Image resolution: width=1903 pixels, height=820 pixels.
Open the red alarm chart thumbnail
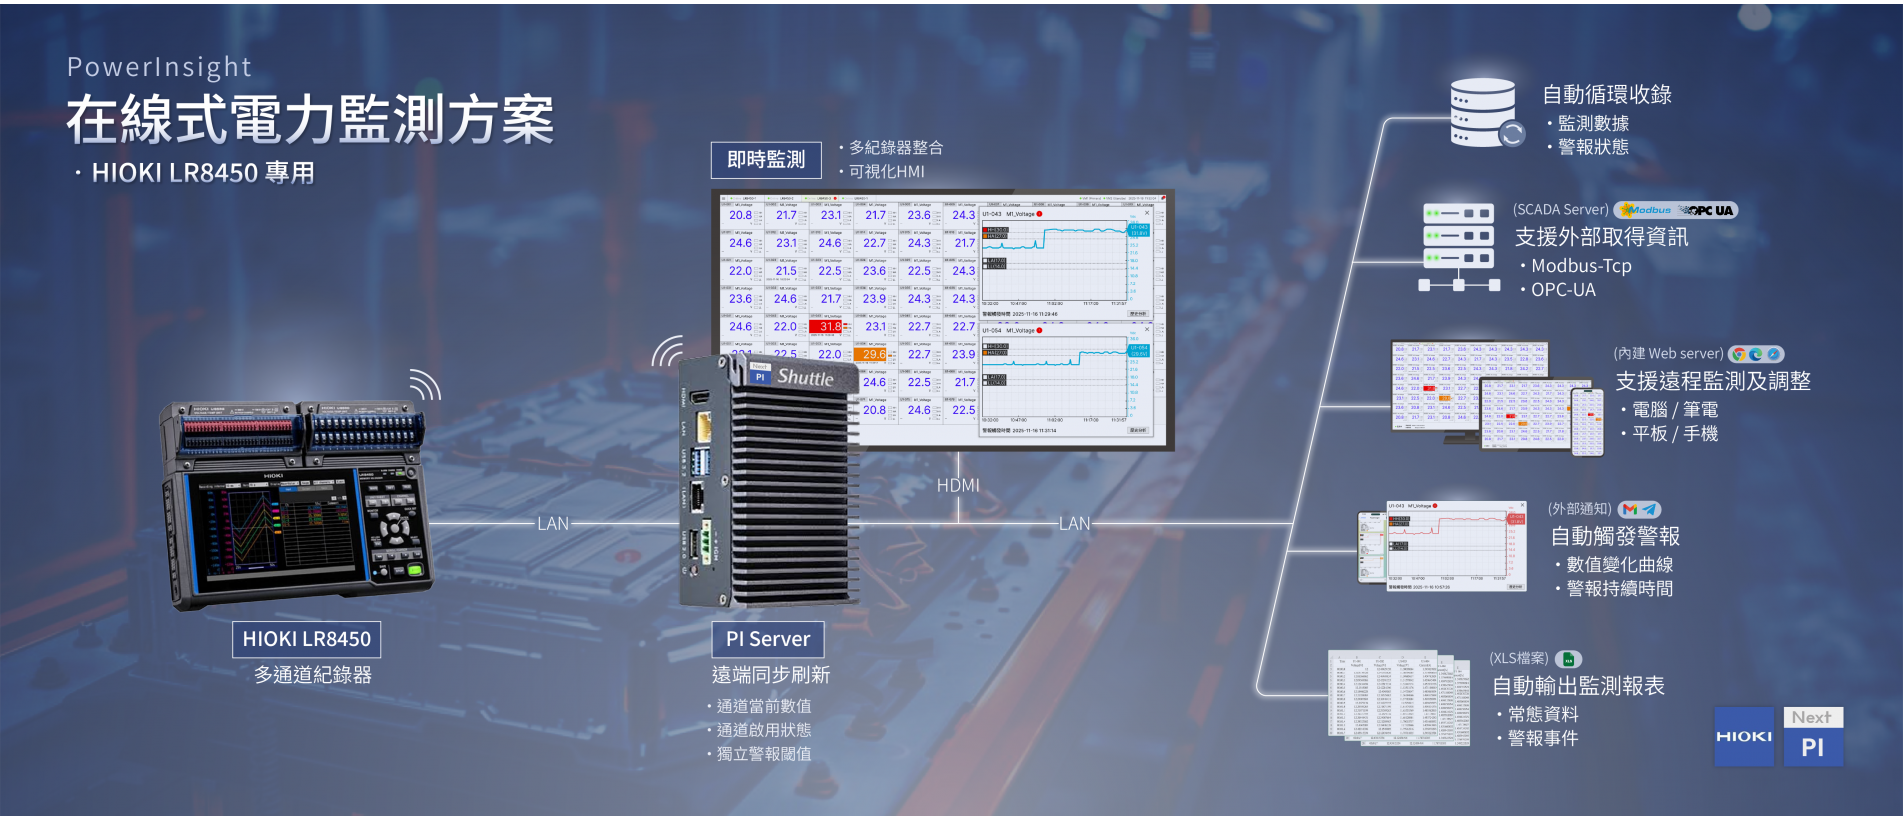[x=1442, y=546]
